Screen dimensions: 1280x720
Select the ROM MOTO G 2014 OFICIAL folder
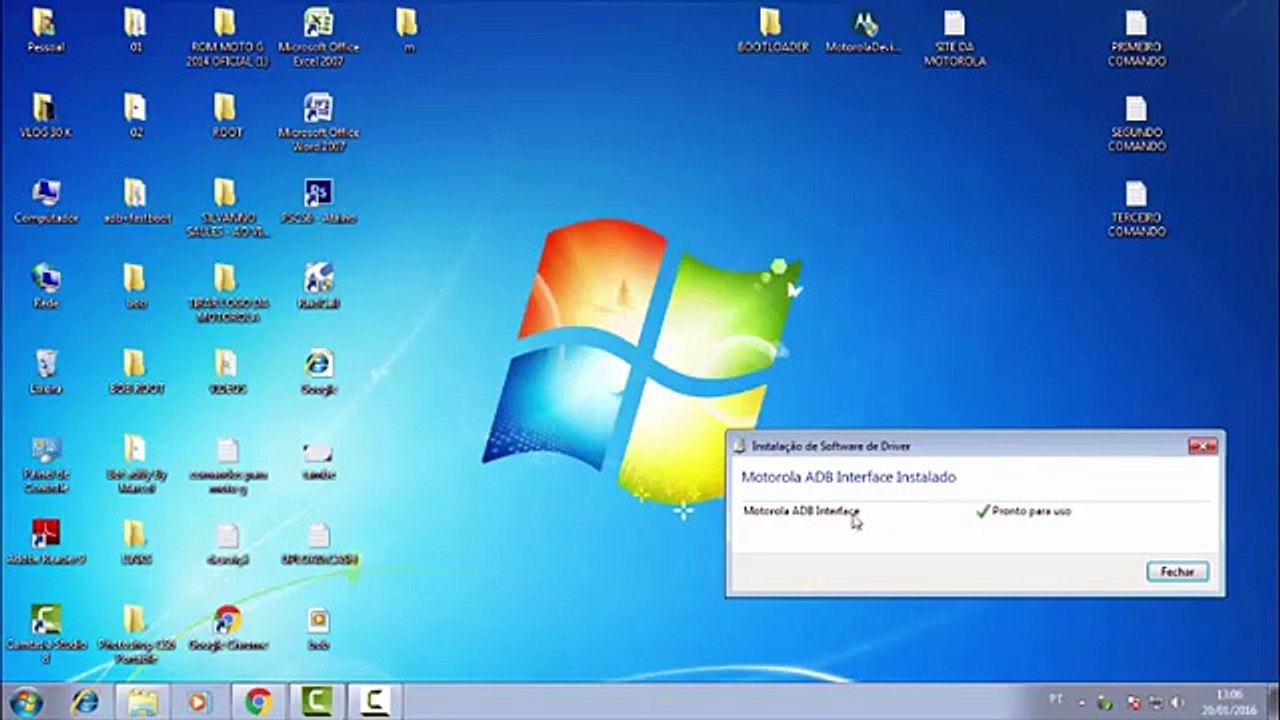227,38
